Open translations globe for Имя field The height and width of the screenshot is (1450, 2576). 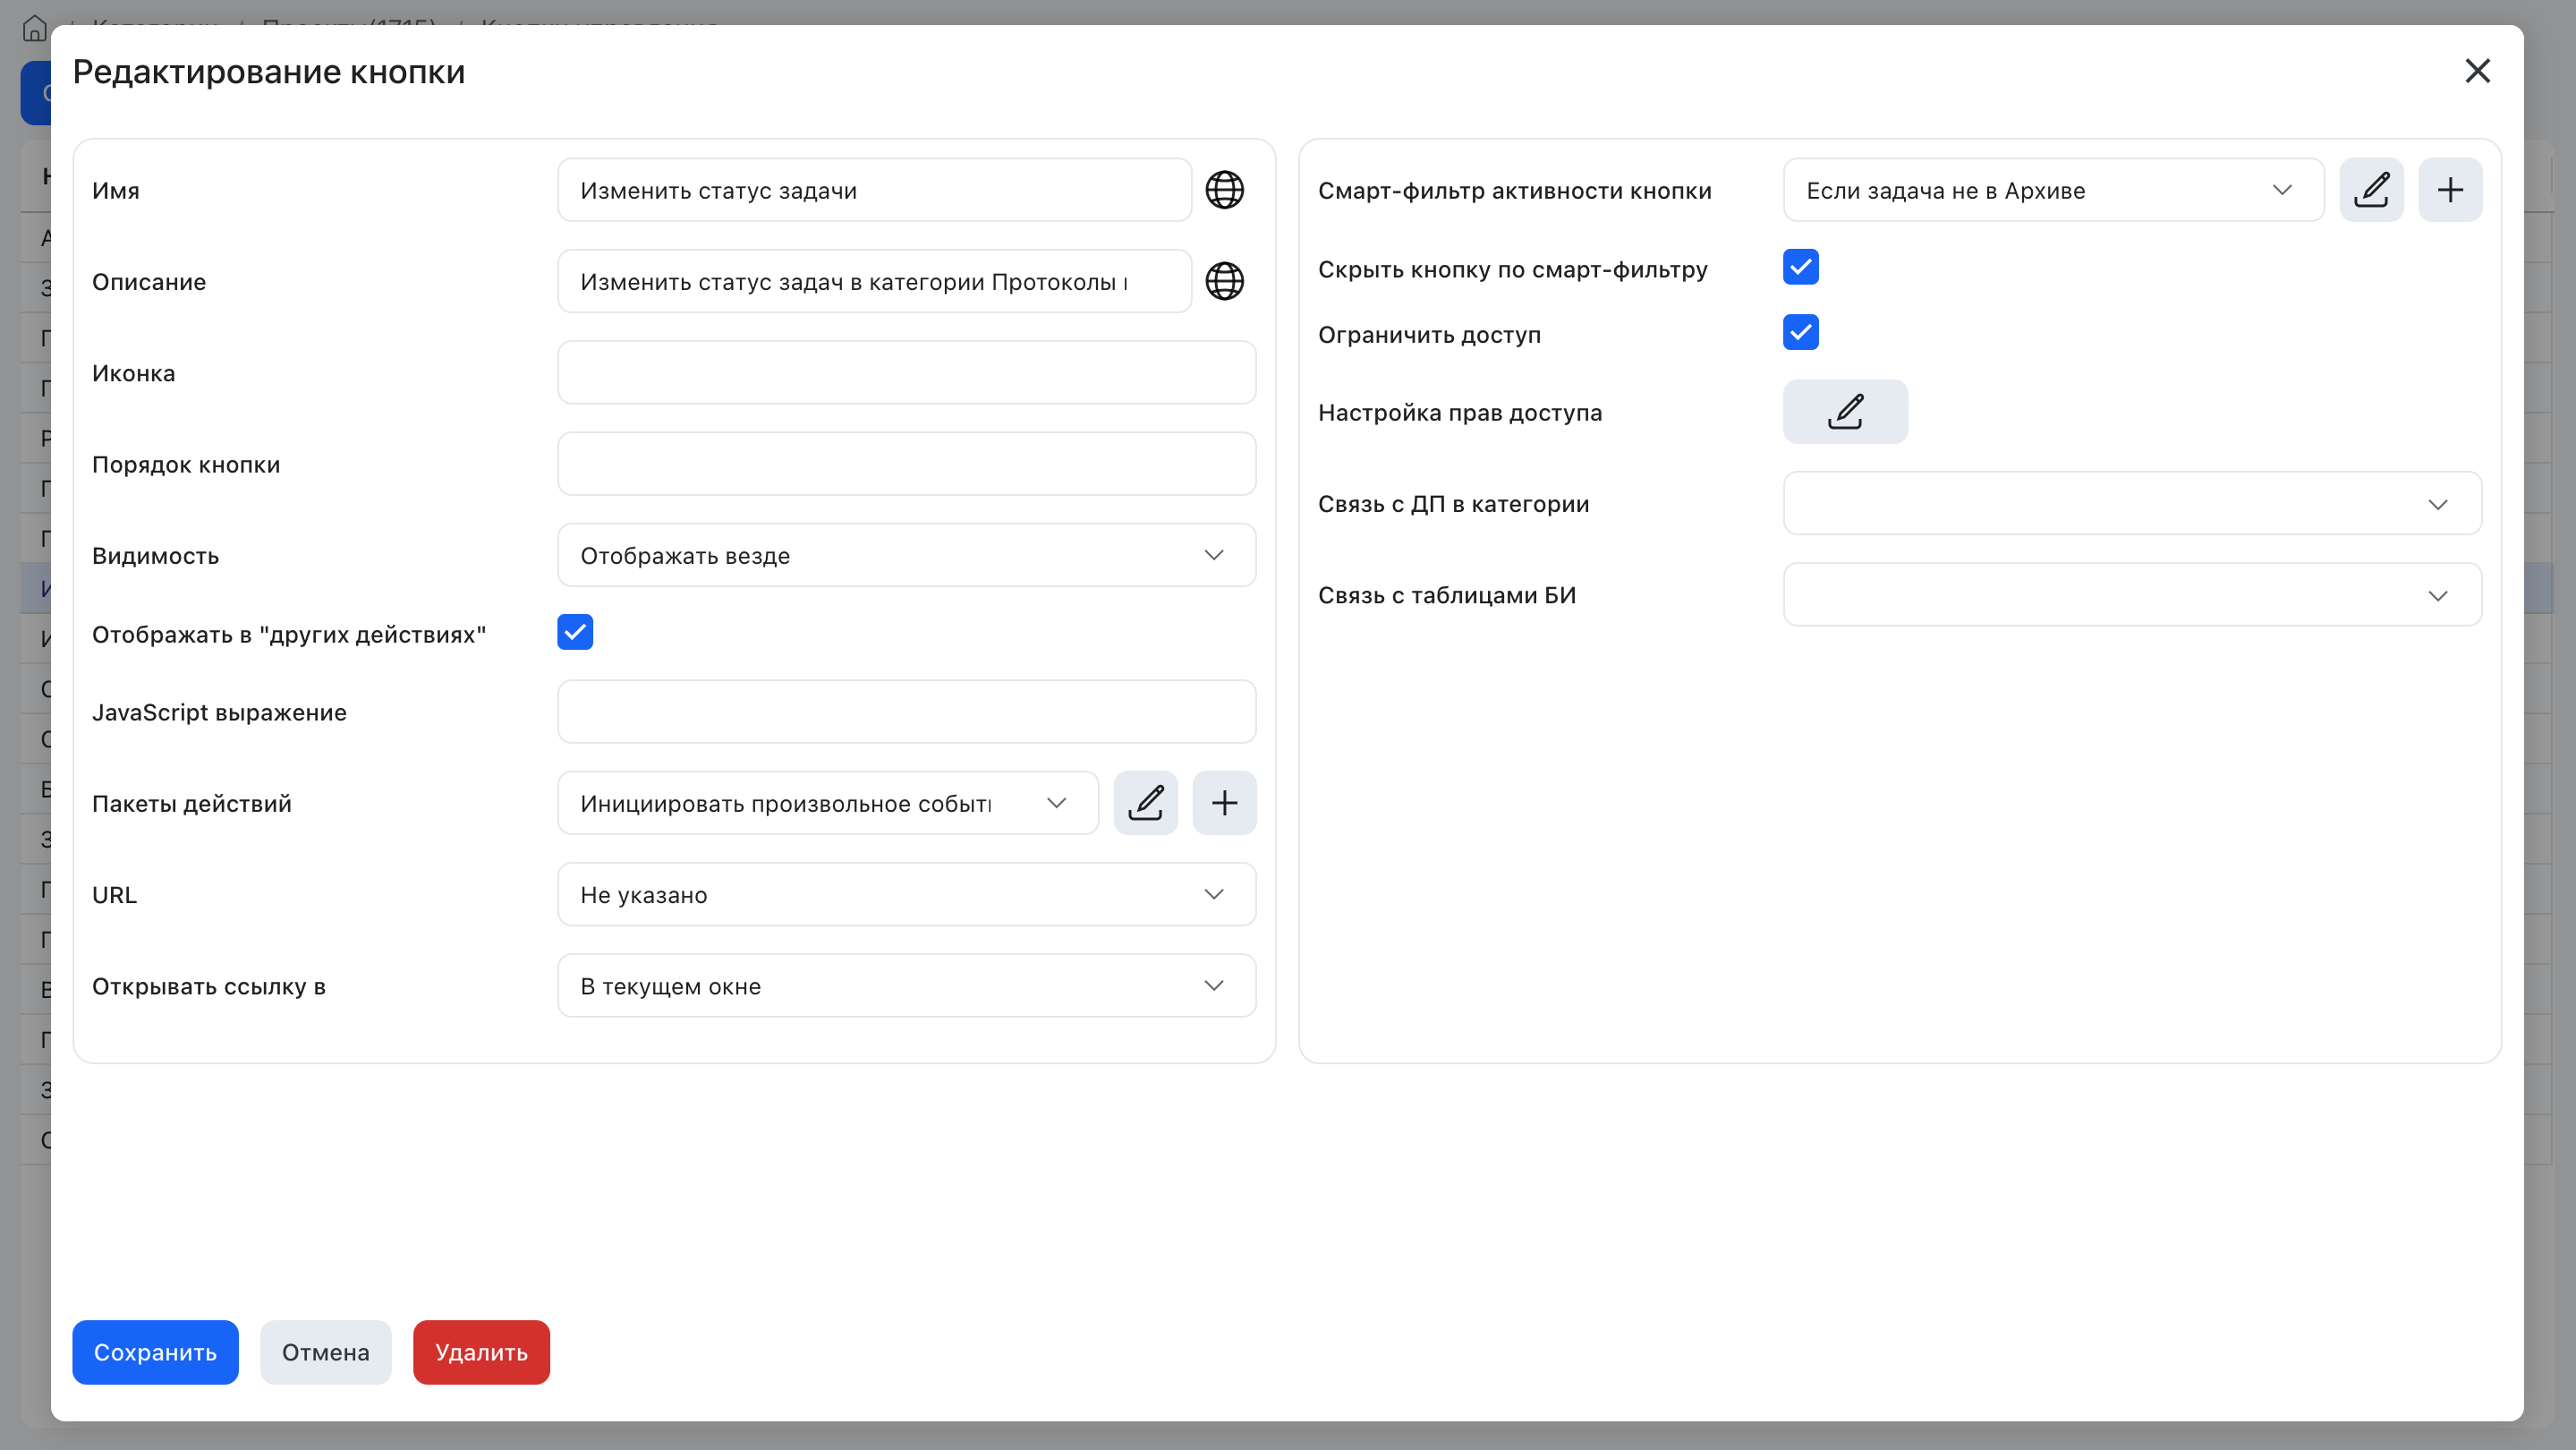click(x=1224, y=190)
